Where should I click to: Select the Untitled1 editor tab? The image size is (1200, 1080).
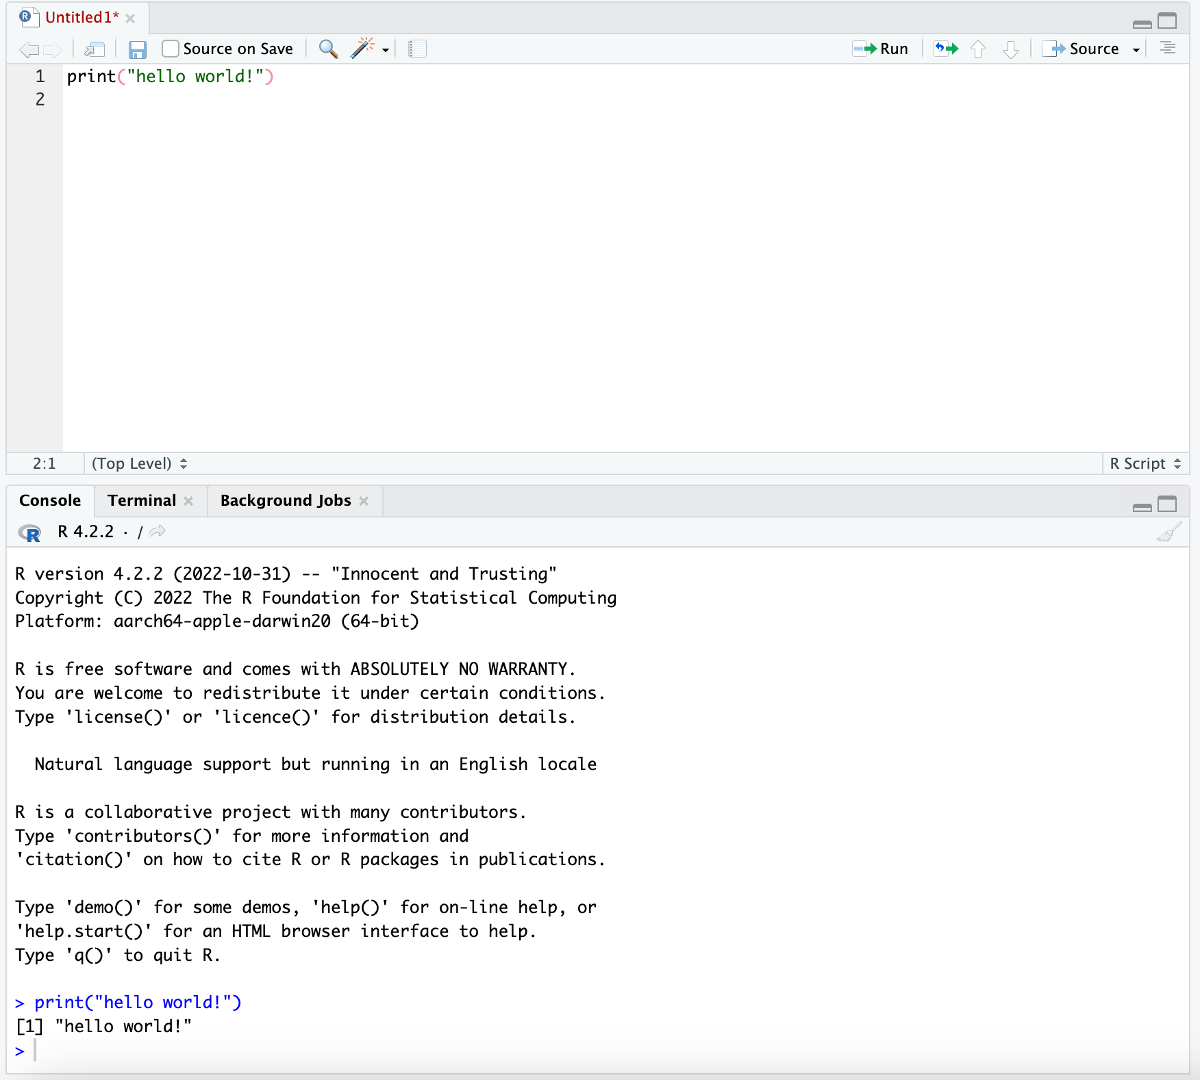coord(82,17)
